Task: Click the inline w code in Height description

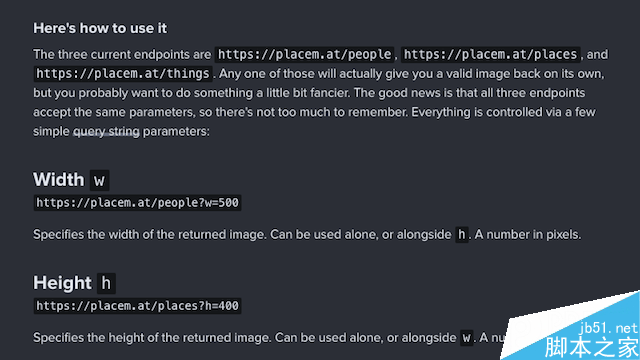Action: (466, 338)
